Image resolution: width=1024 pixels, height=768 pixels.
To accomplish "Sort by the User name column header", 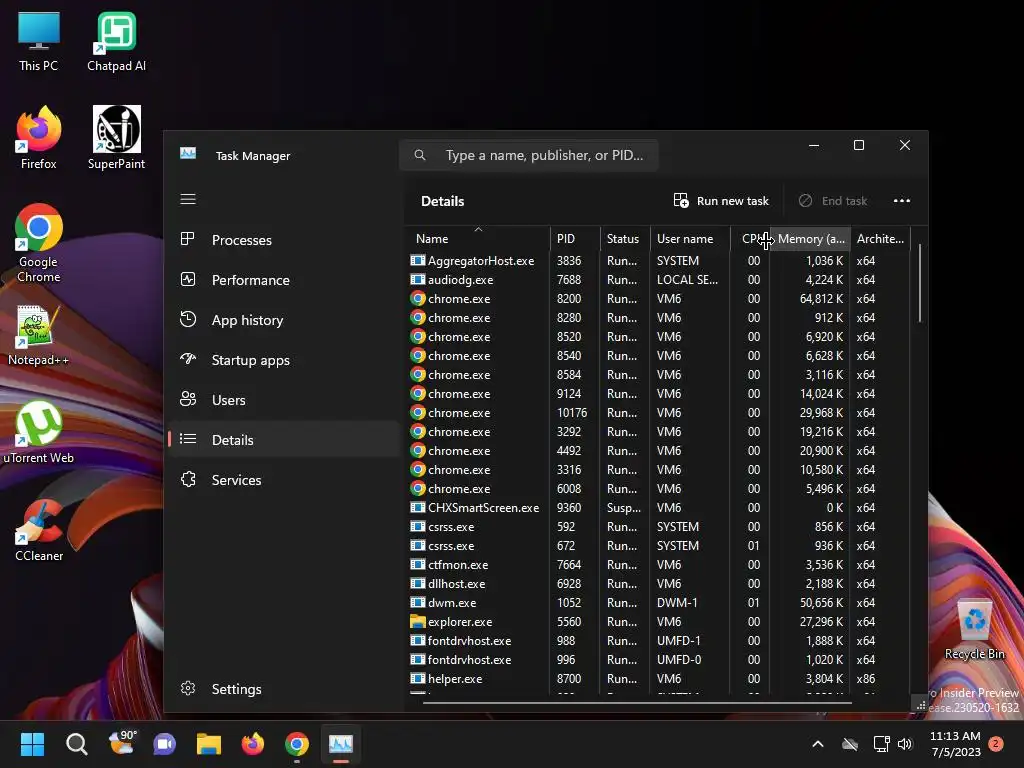I will 690,238.
